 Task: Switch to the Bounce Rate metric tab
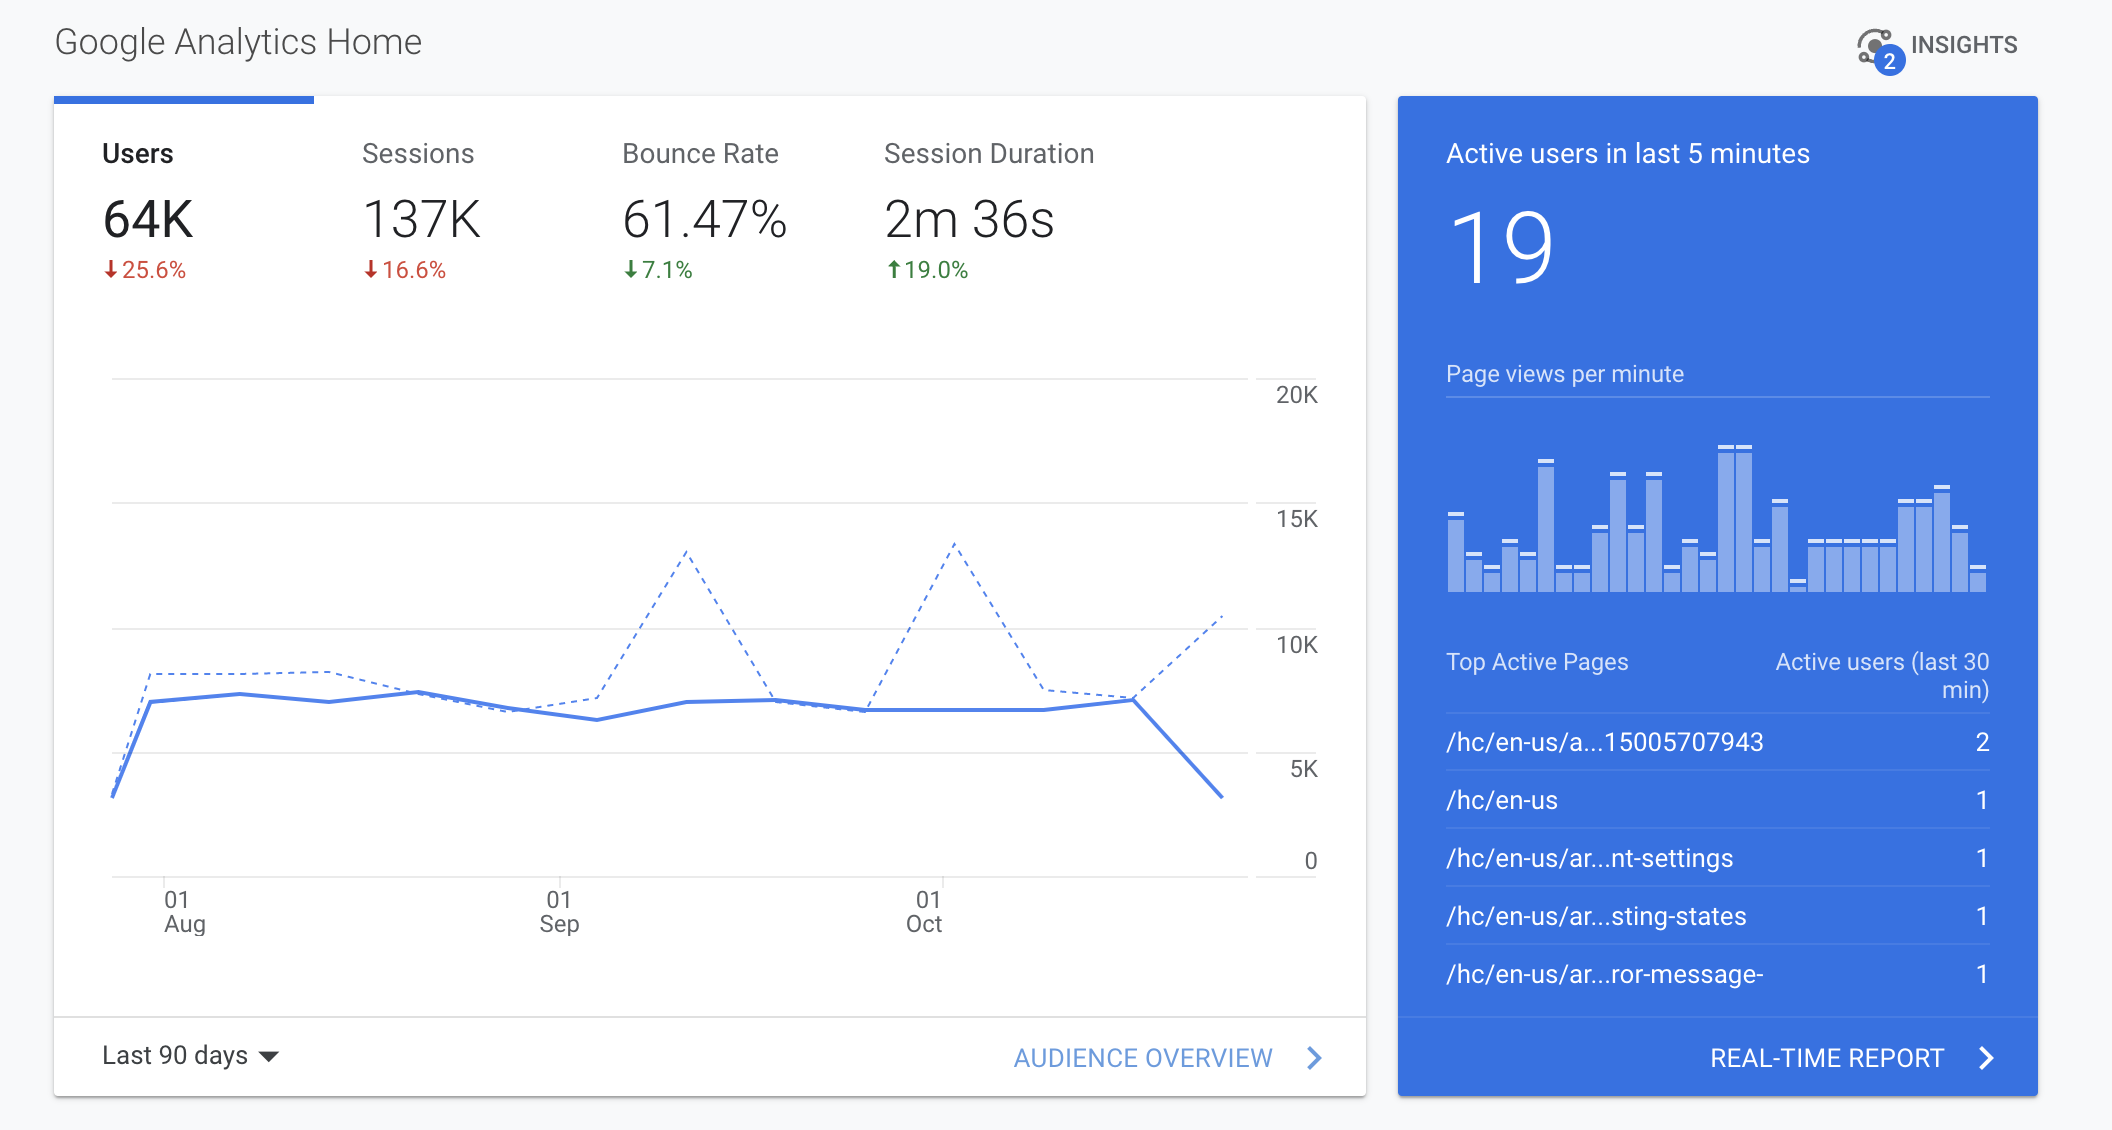700,153
